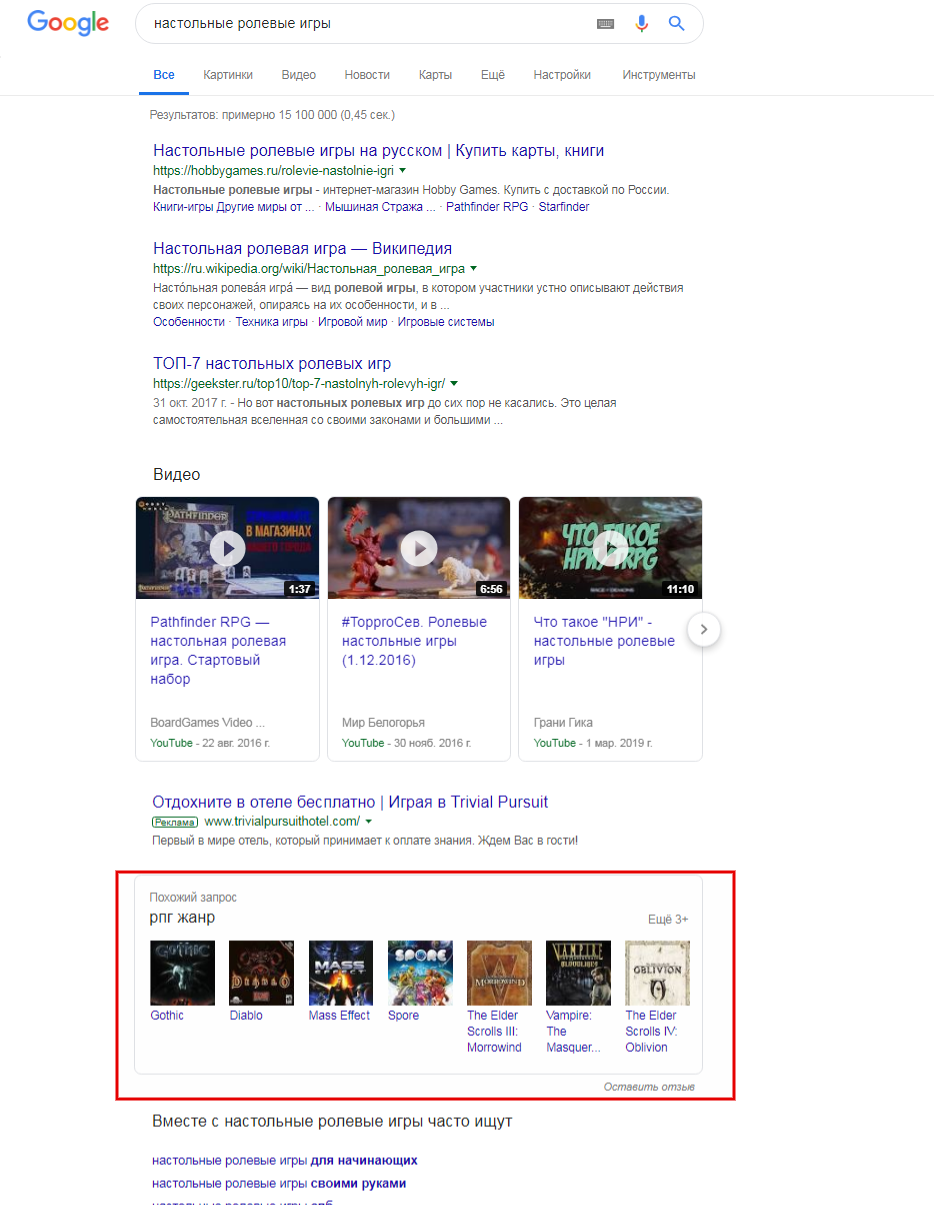
Task: Click the Google logo
Action: [x=68, y=23]
